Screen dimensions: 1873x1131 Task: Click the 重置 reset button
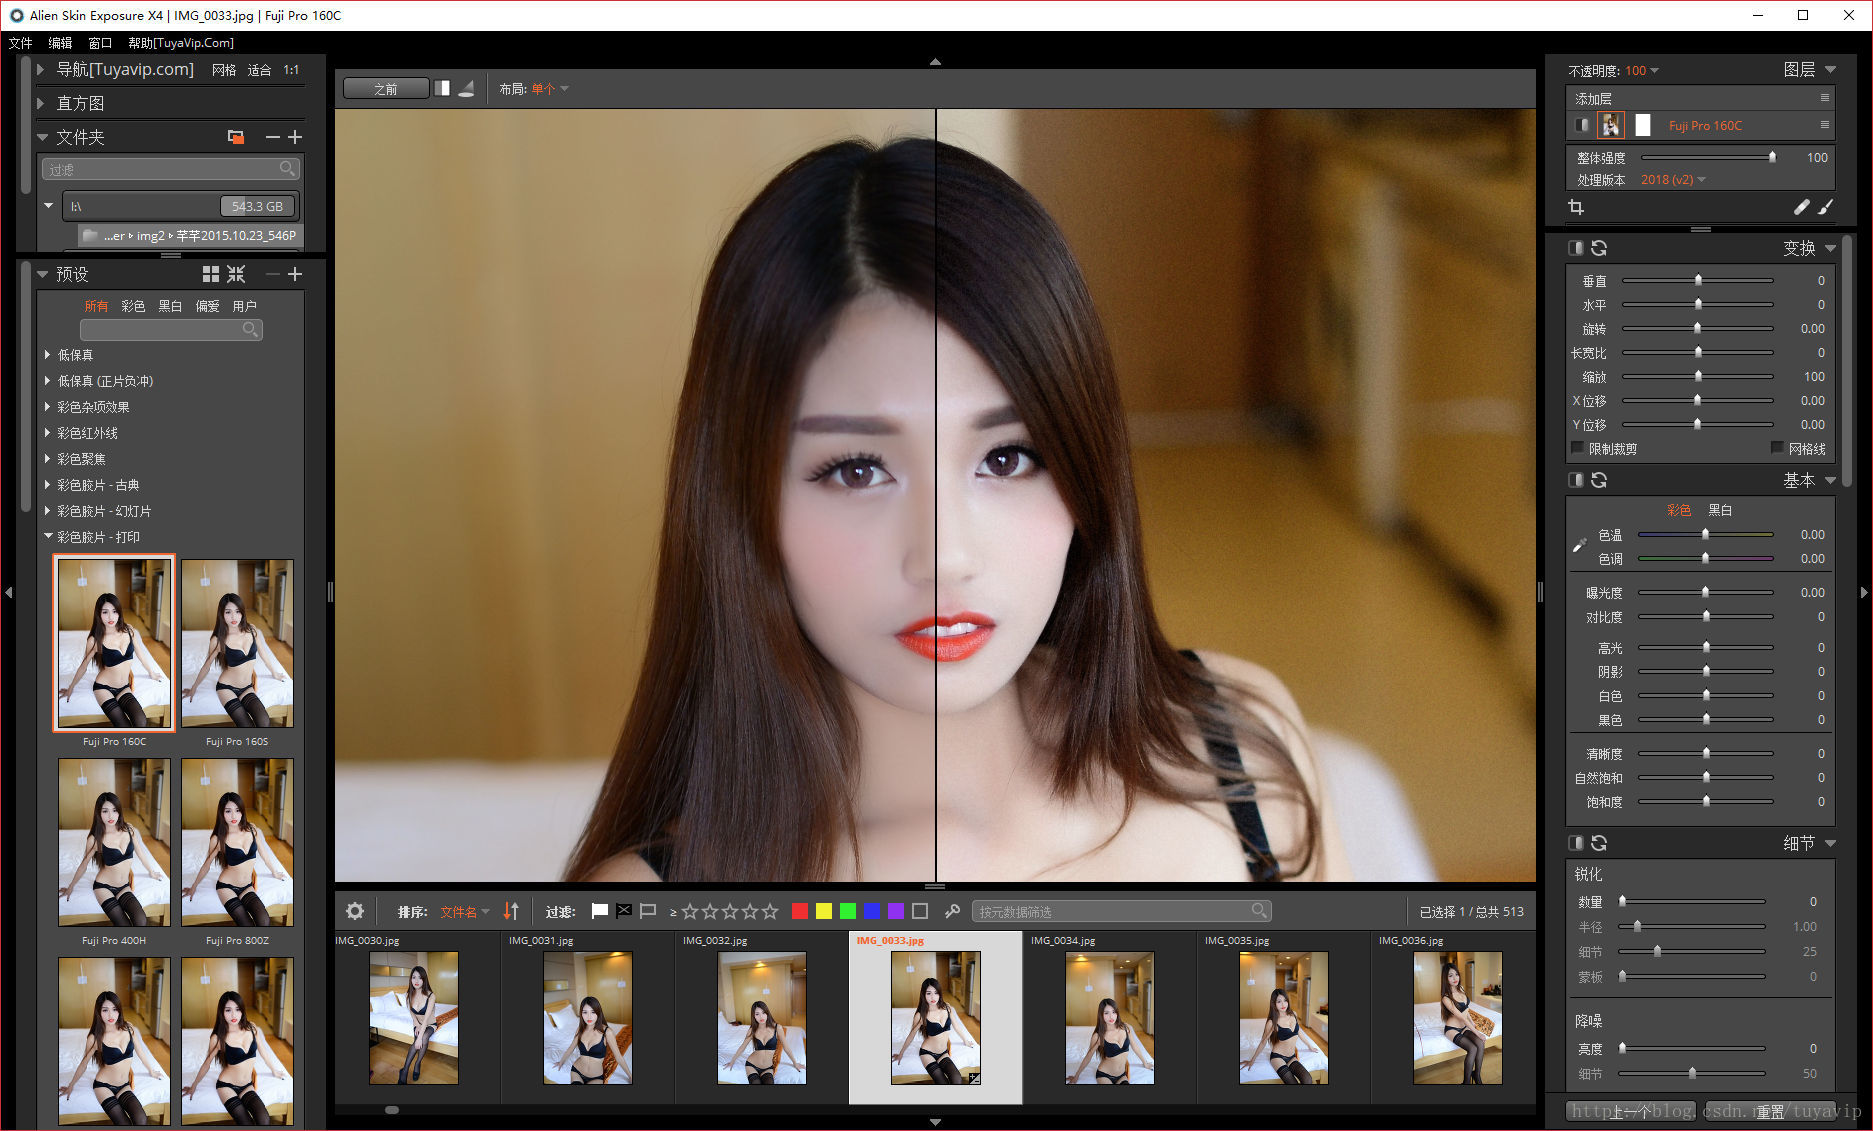click(x=1770, y=1112)
